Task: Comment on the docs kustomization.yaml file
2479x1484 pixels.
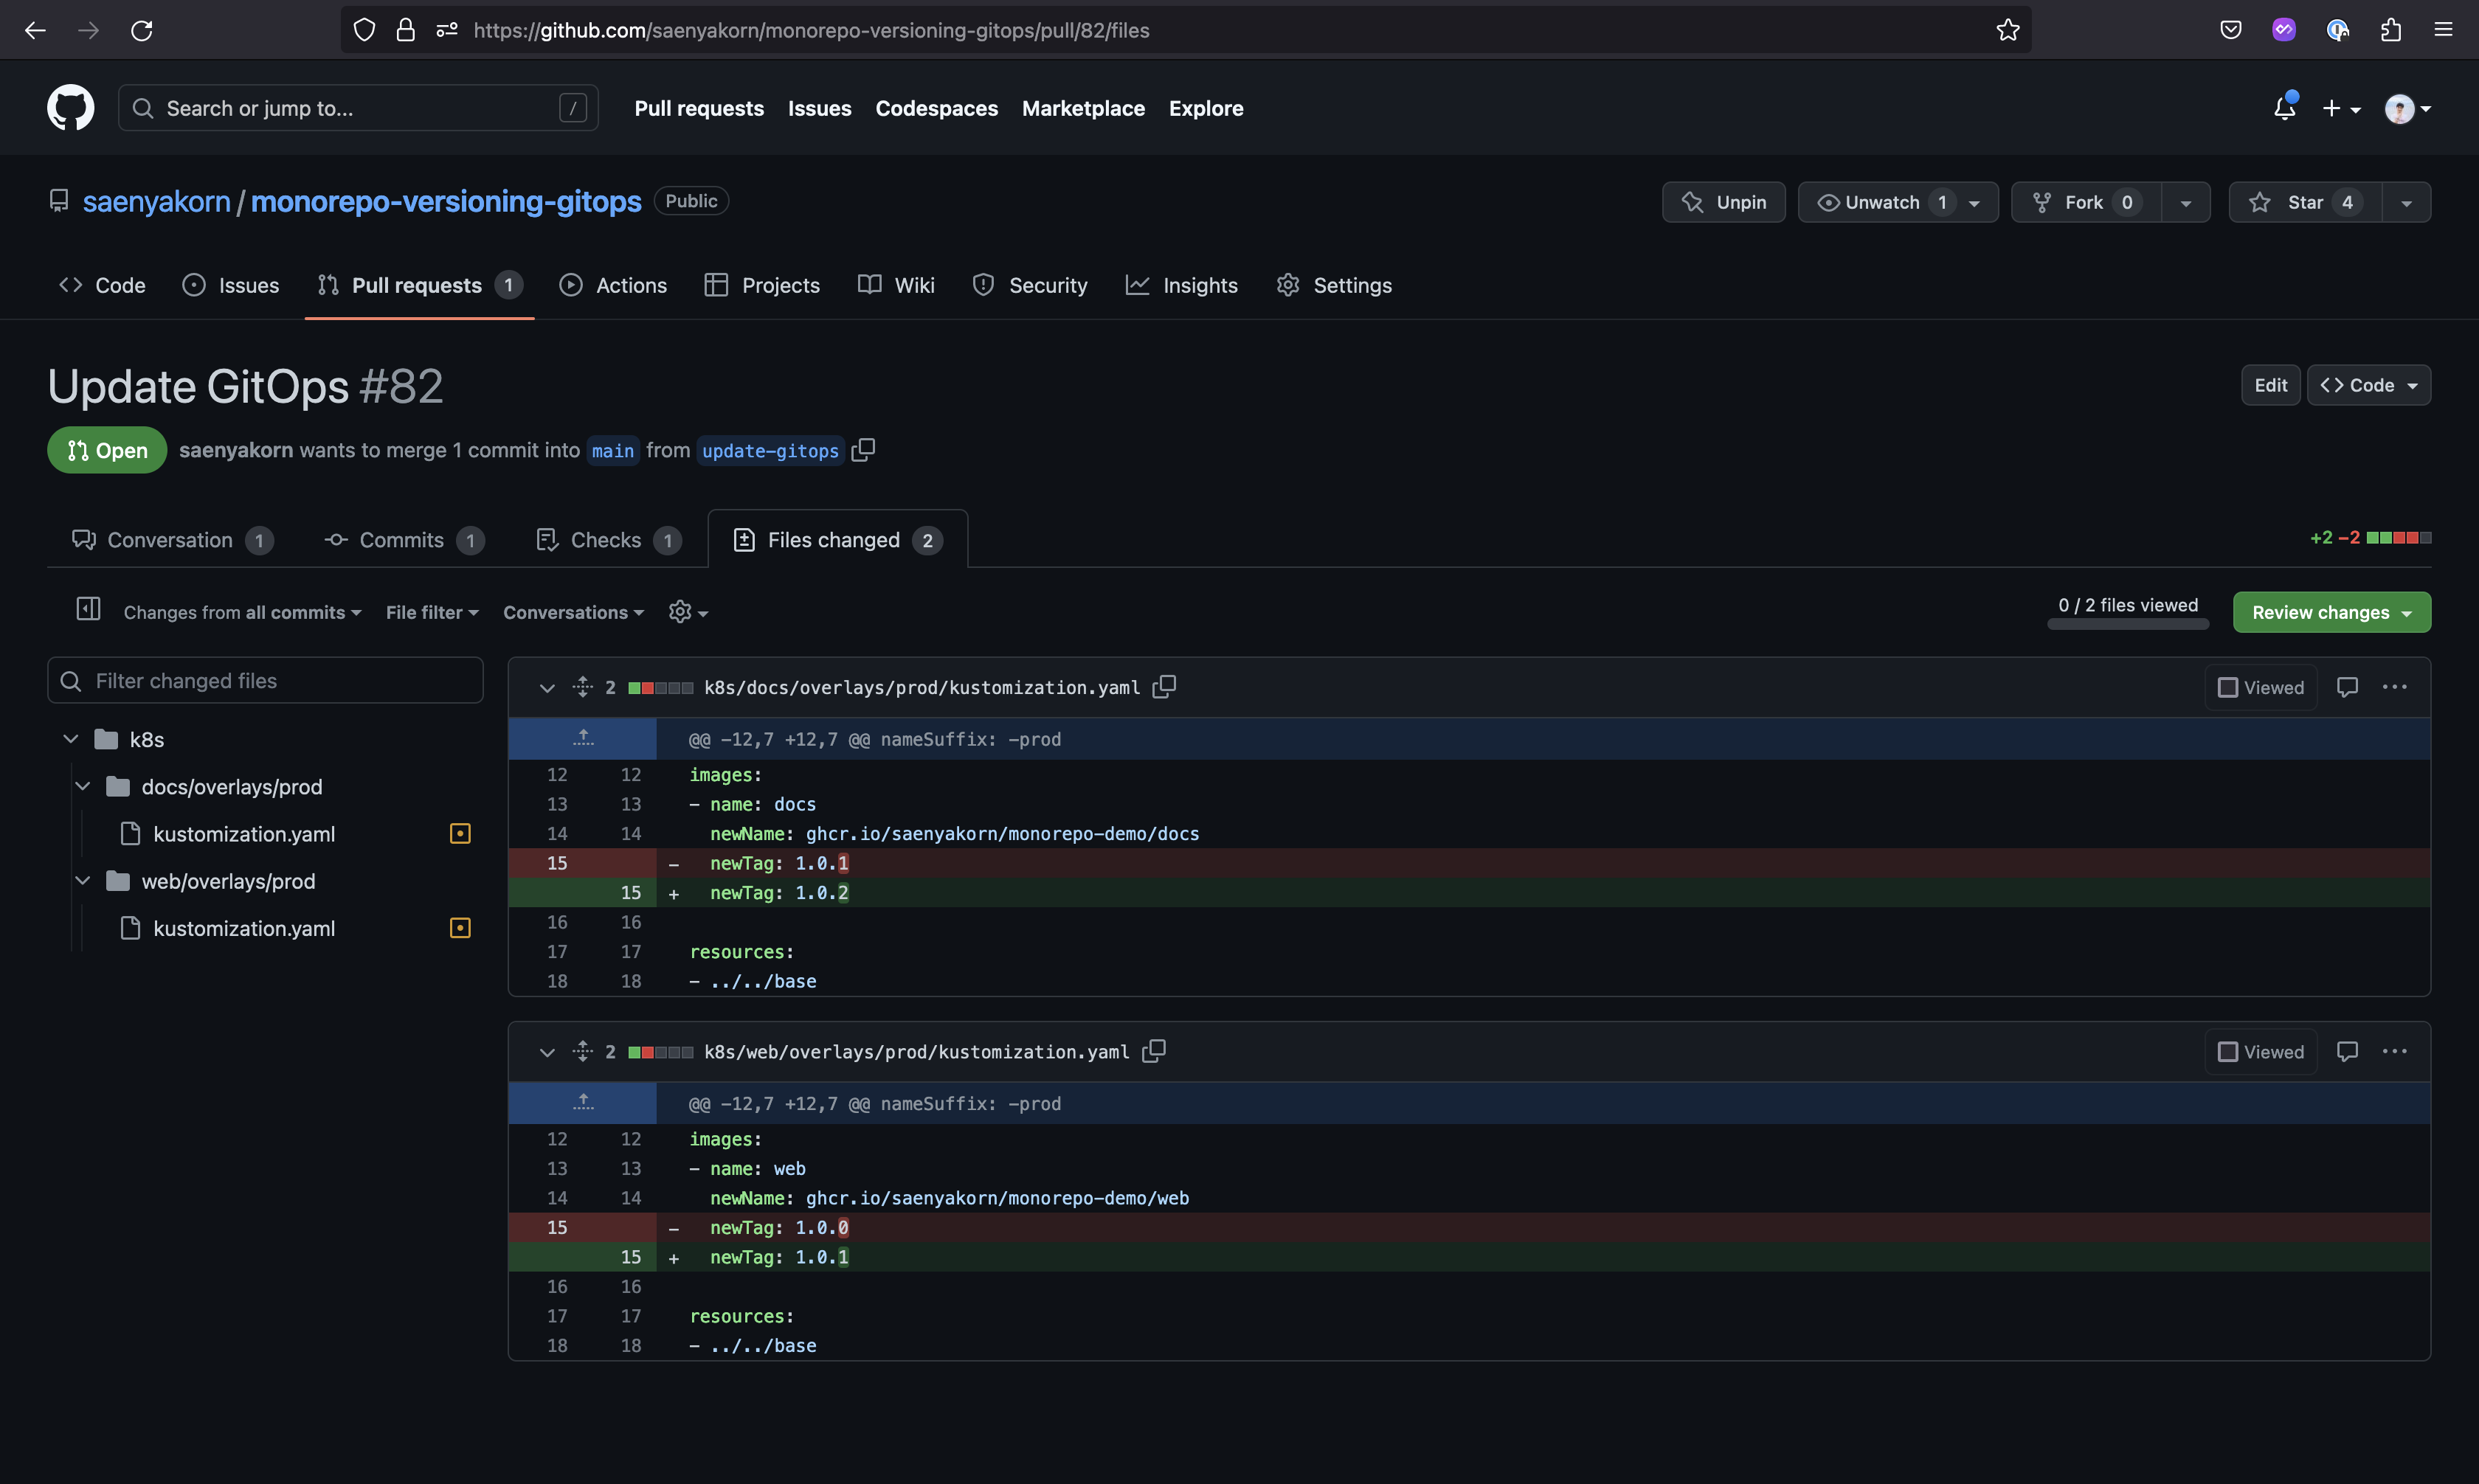Action: pos(2347,687)
